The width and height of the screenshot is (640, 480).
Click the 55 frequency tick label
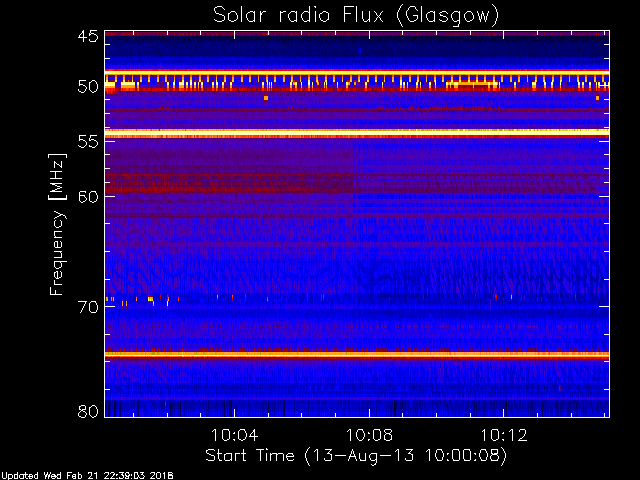[88, 142]
